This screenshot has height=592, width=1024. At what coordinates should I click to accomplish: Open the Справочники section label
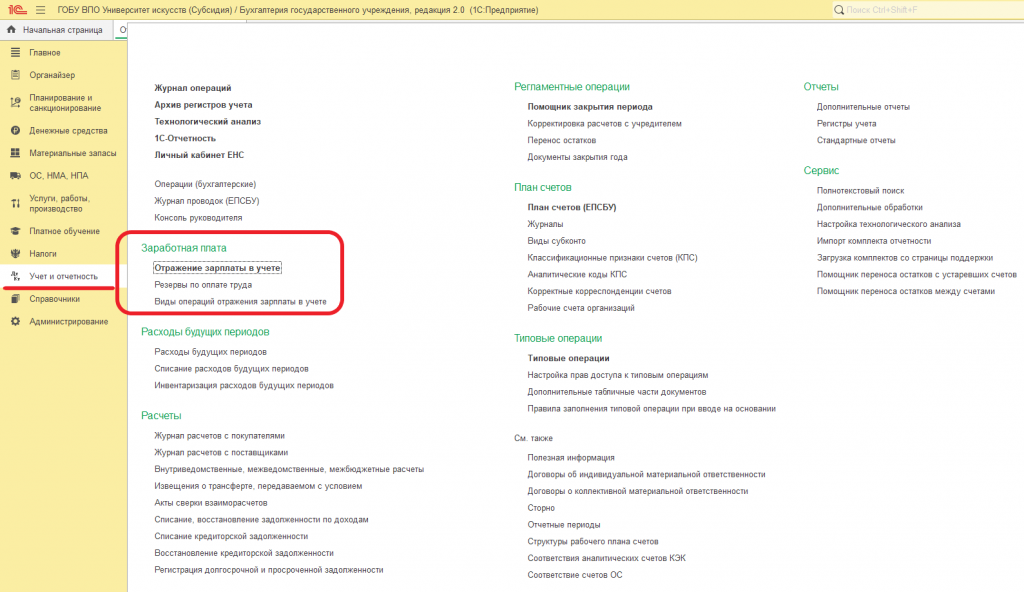(54, 299)
